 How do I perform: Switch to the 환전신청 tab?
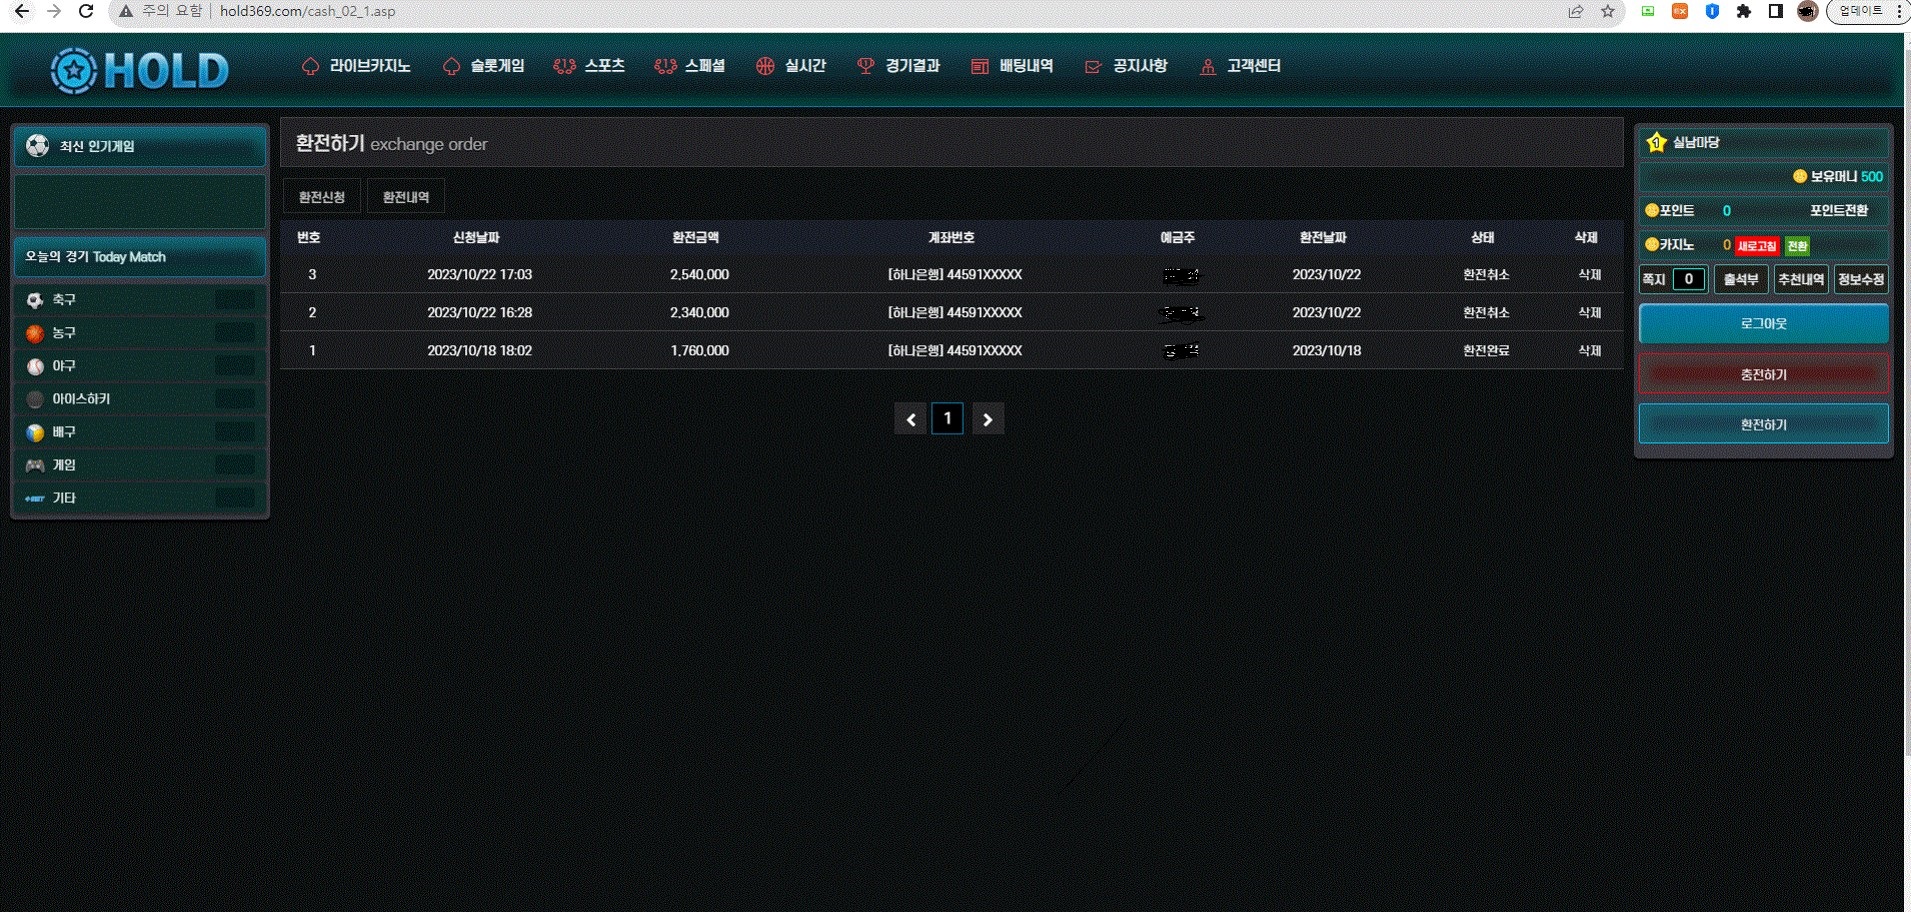click(322, 197)
